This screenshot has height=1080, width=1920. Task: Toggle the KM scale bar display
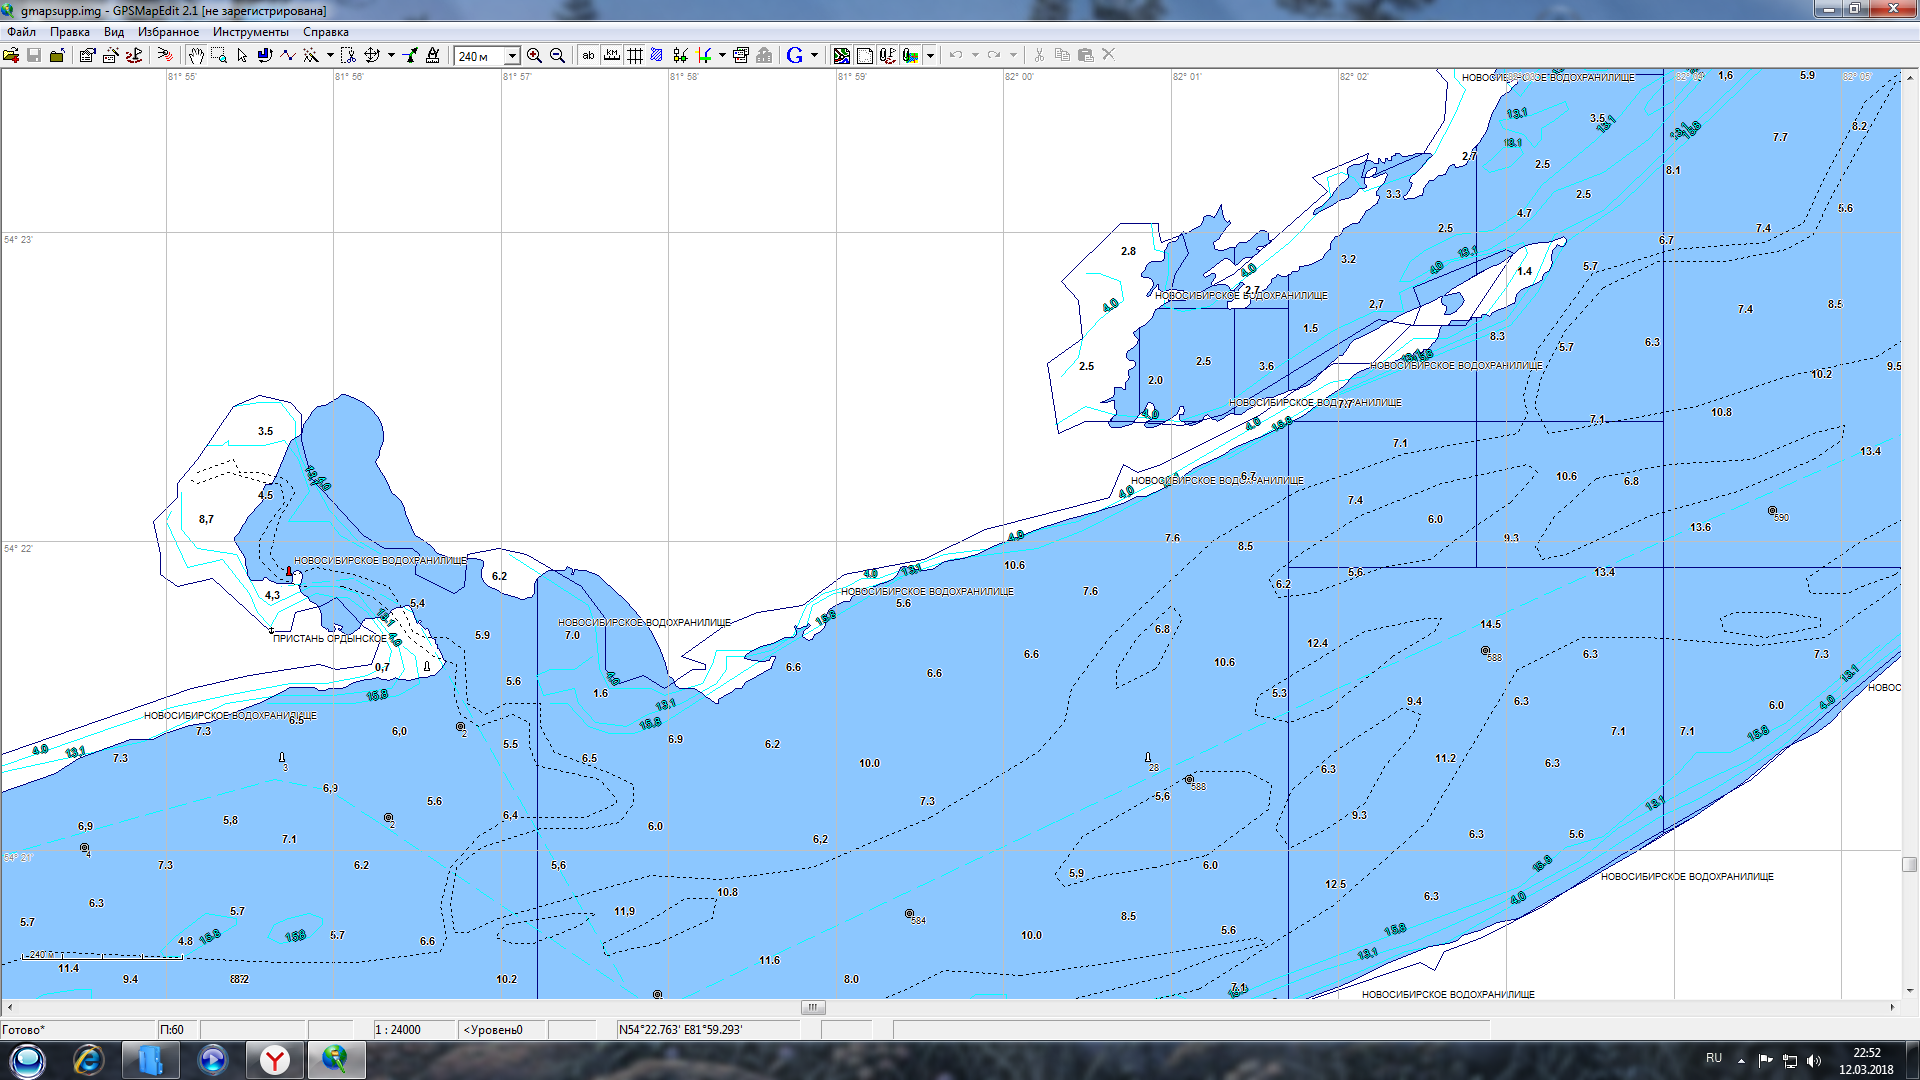pyautogui.click(x=612, y=55)
